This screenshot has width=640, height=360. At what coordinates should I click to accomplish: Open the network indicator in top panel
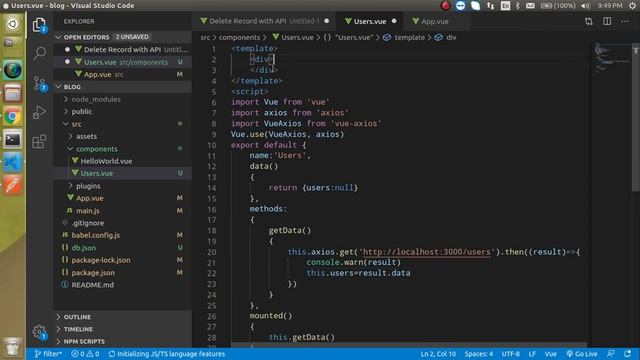[490, 6]
